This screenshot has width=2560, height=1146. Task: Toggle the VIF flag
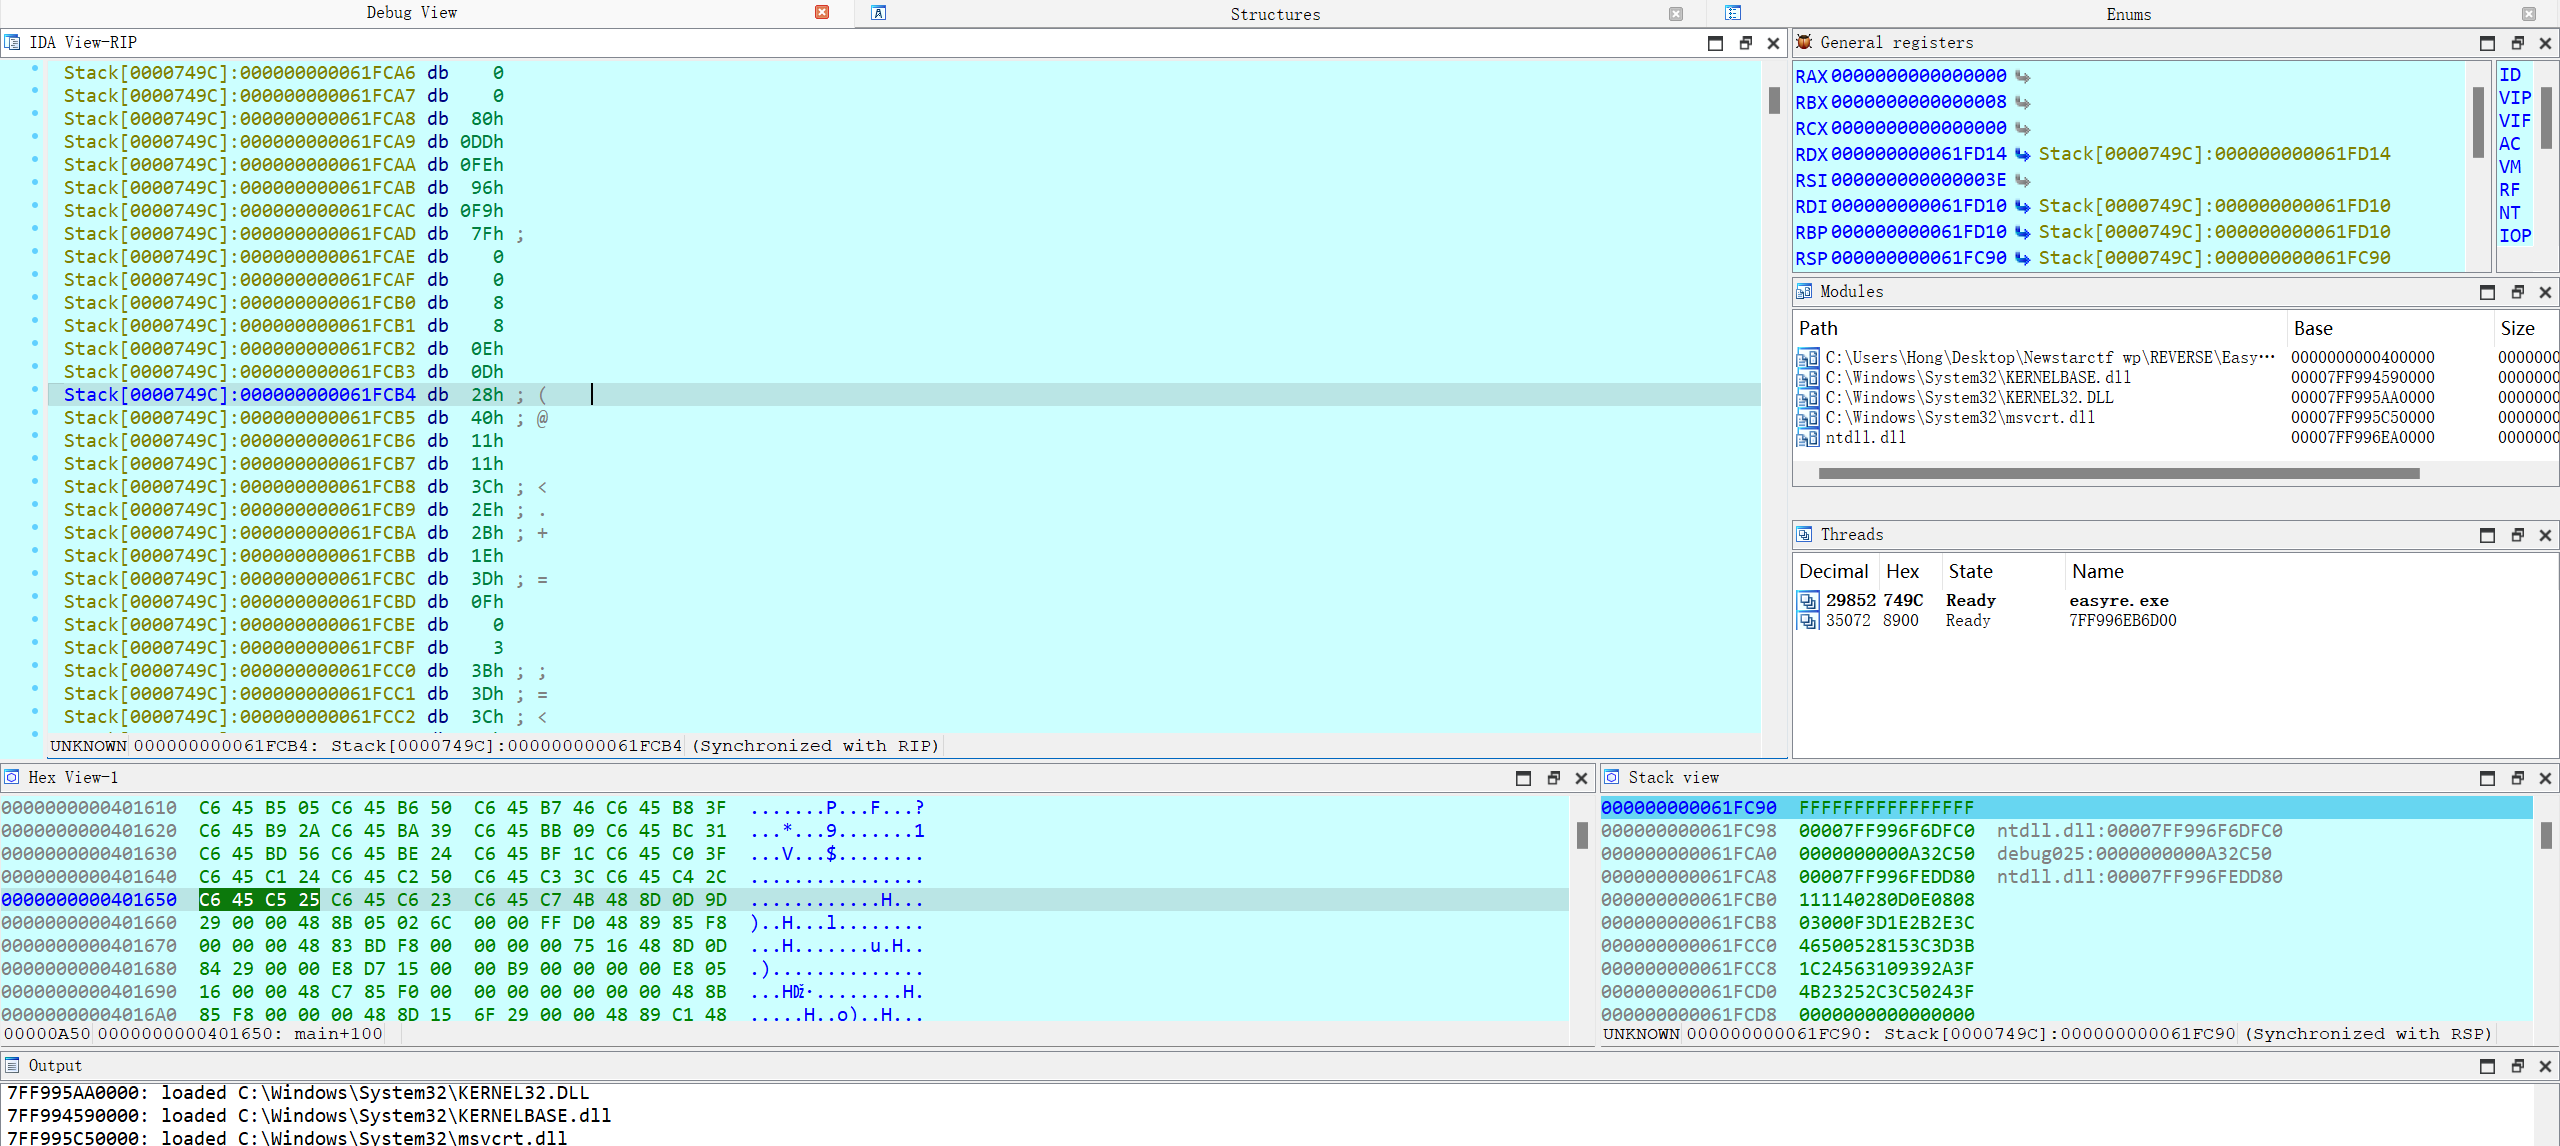(2515, 121)
